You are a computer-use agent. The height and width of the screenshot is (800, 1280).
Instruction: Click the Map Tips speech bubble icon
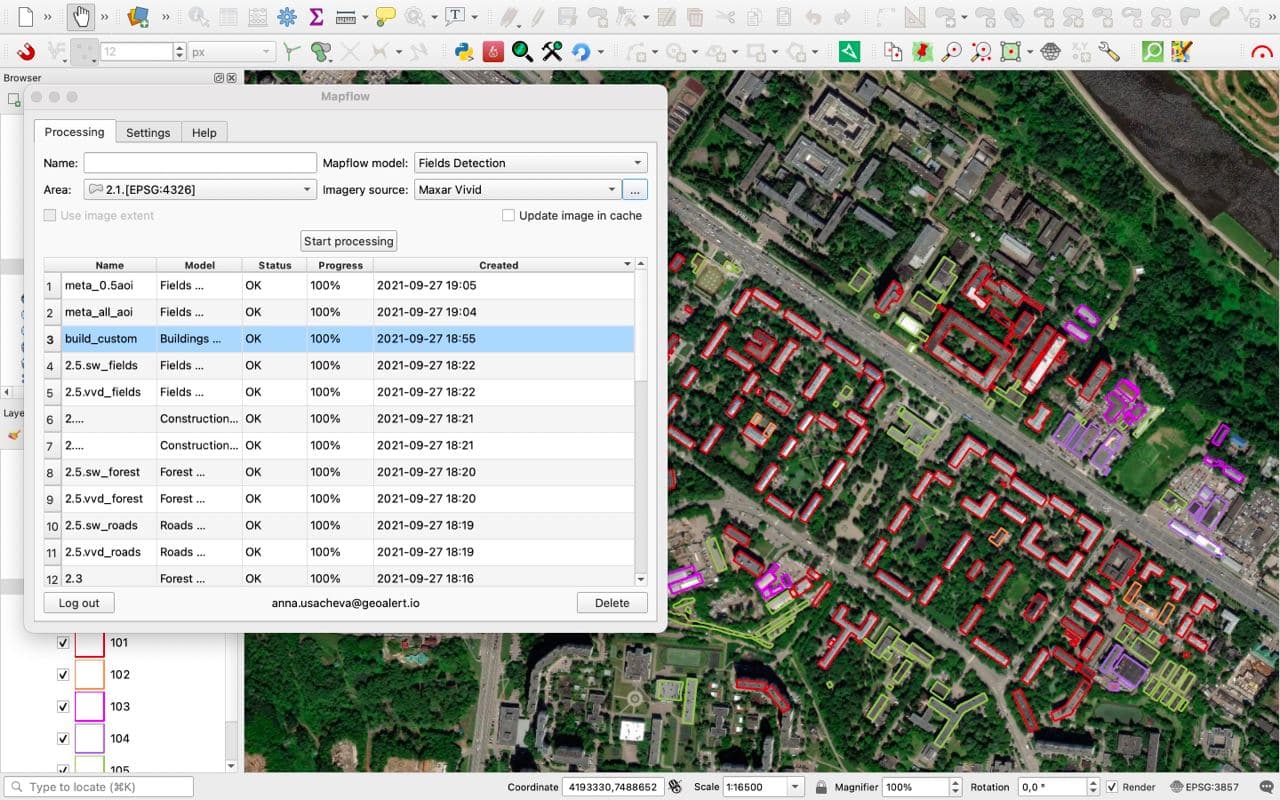tap(385, 17)
